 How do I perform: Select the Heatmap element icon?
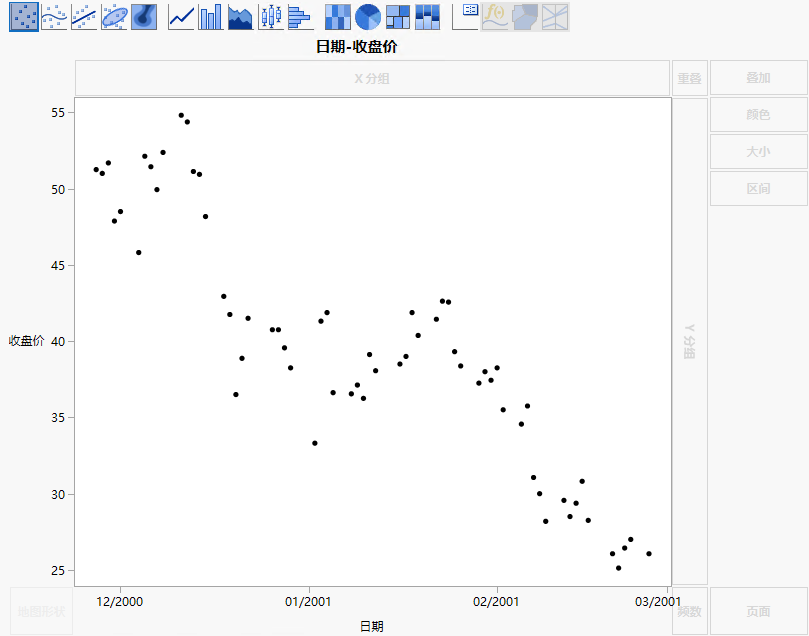point(338,17)
